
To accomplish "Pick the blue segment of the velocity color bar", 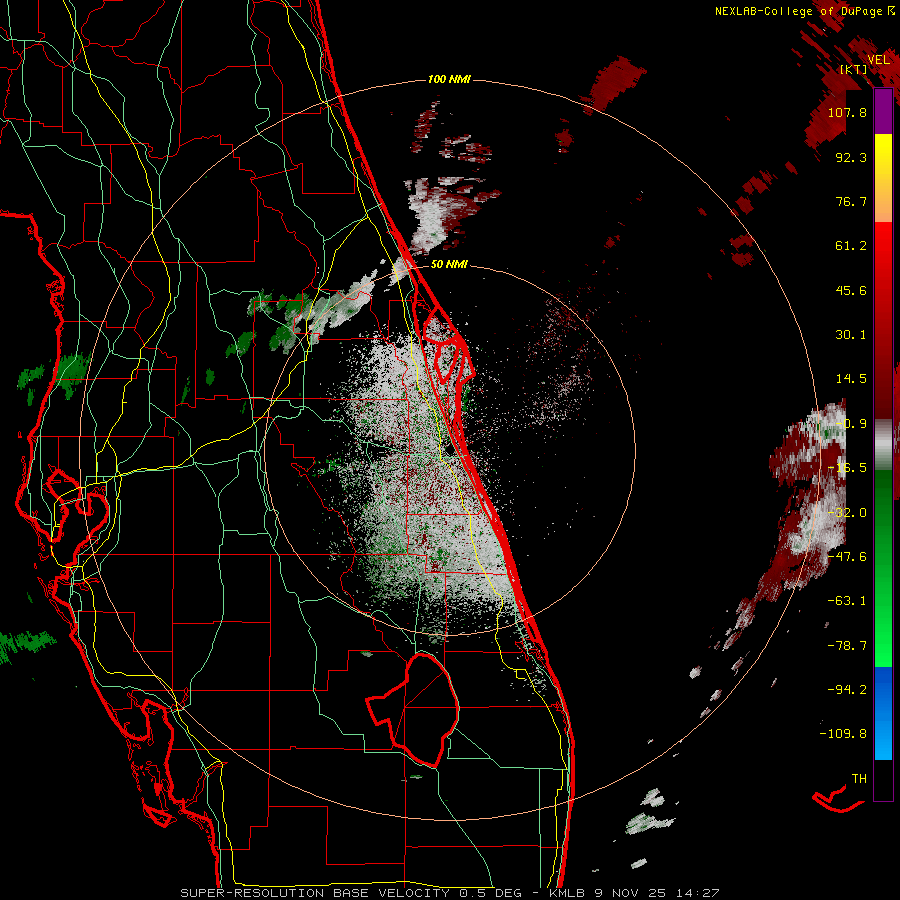I will (883, 713).
